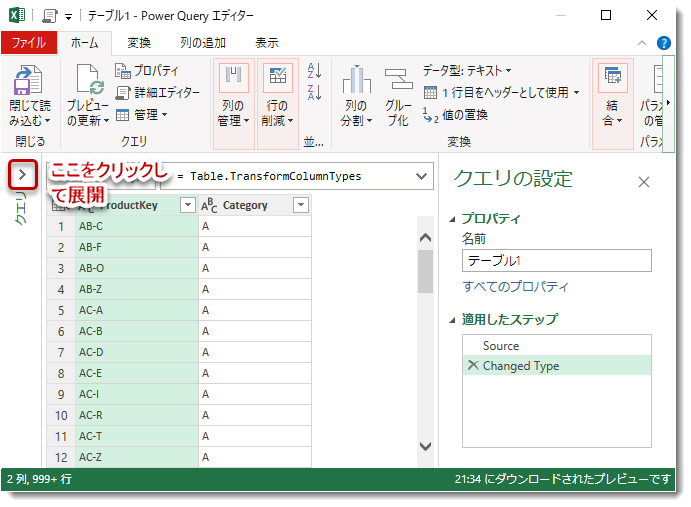The image size is (691, 507).
Task: Sort ascending with the A-Z icon
Action: coord(314,71)
